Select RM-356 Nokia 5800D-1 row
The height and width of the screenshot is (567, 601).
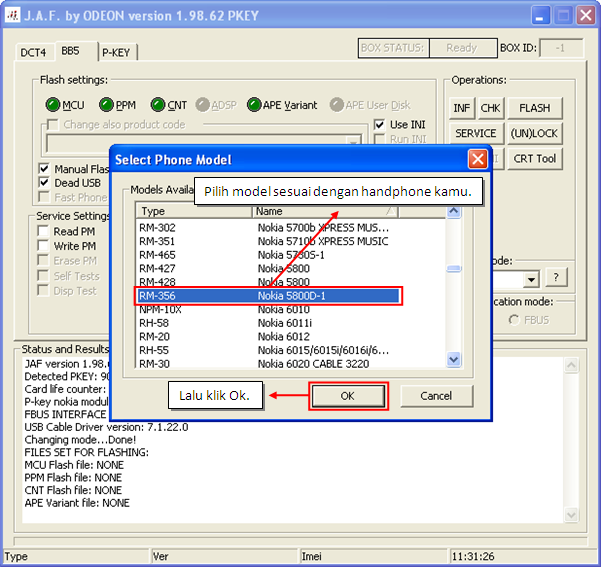click(x=268, y=296)
